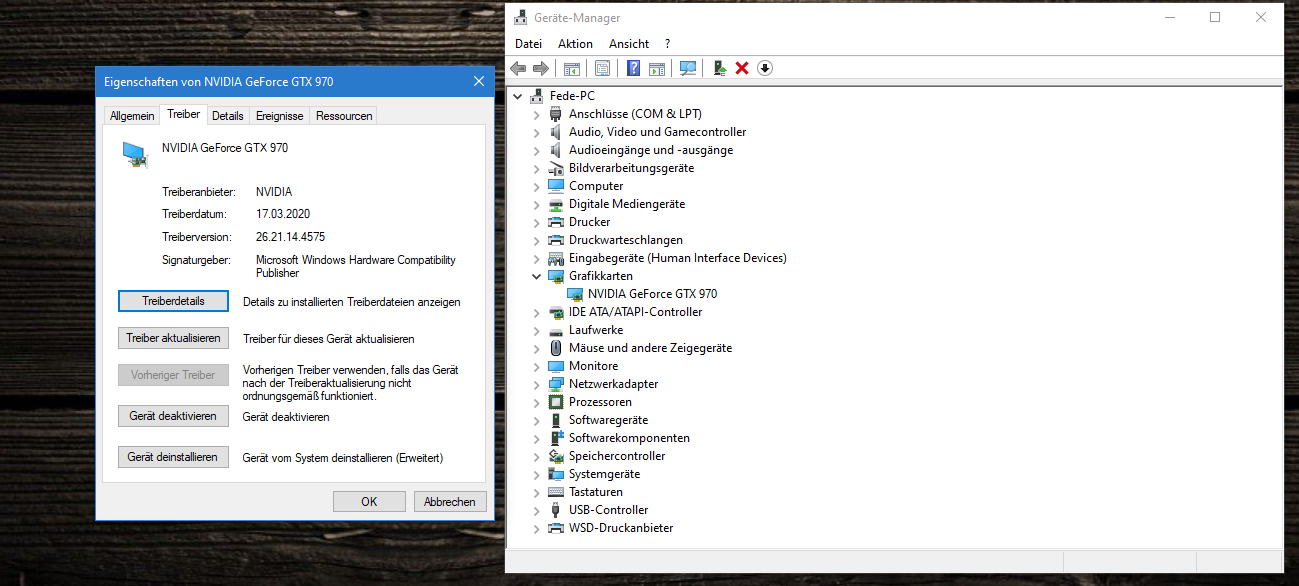Open the Properties sheet toolbar icon
Screen dimensions: 1299x586
coord(602,68)
